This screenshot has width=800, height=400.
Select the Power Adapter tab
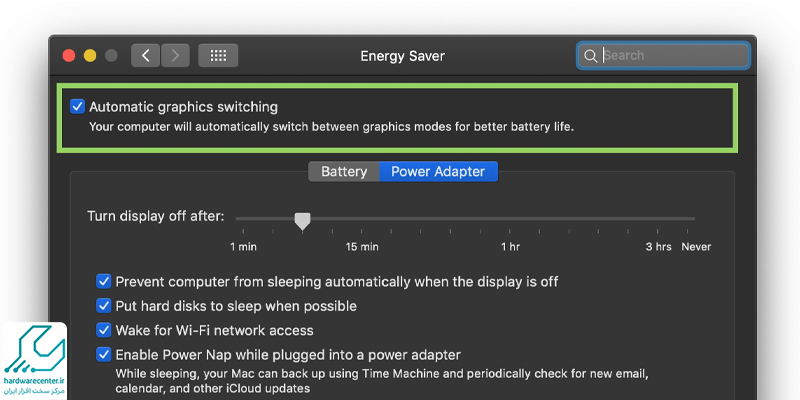438,172
